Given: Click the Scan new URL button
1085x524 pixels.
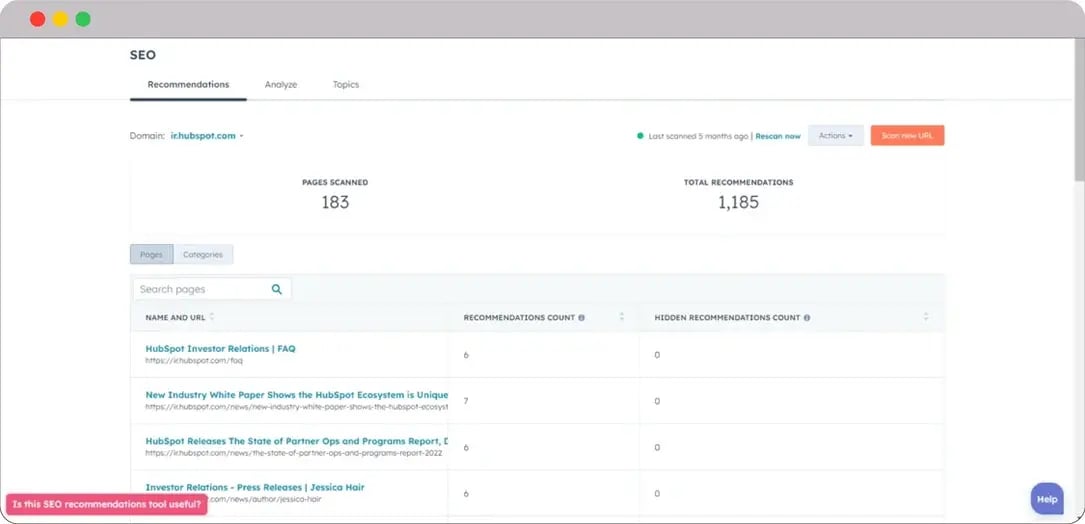Looking at the screenshot, I should click(907, 136).
